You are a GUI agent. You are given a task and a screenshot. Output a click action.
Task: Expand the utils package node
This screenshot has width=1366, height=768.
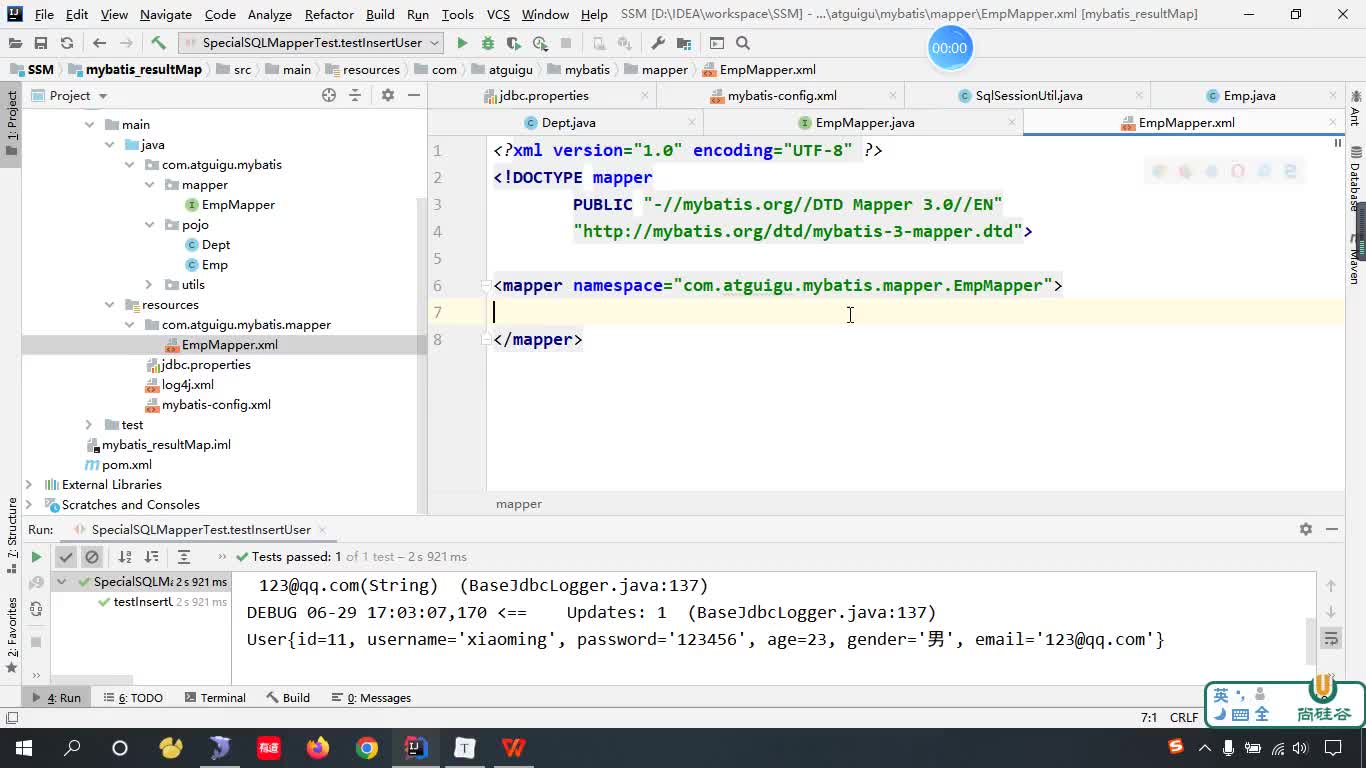click(x=149, y=285)
